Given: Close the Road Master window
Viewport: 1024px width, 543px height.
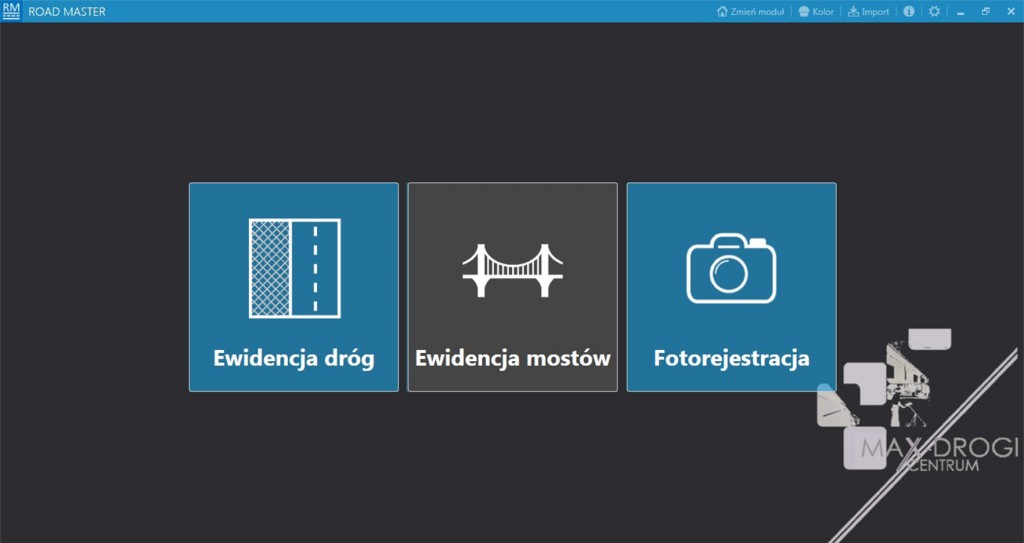Looking at the screenshot, I should (x=1011, y=12).
